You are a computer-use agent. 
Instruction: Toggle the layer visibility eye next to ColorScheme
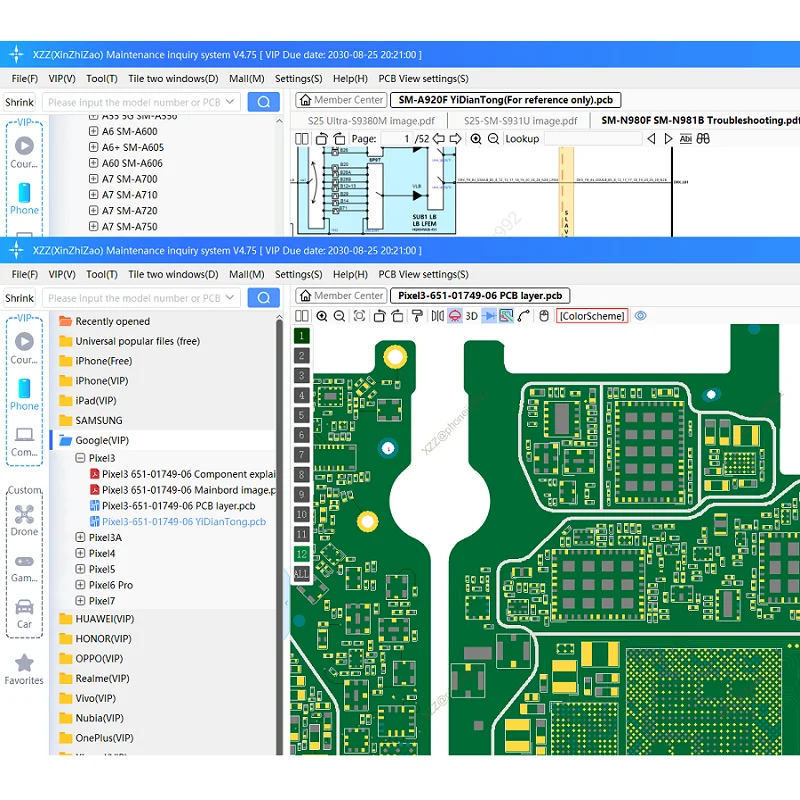pyautogui.click(x=640, y=316)
